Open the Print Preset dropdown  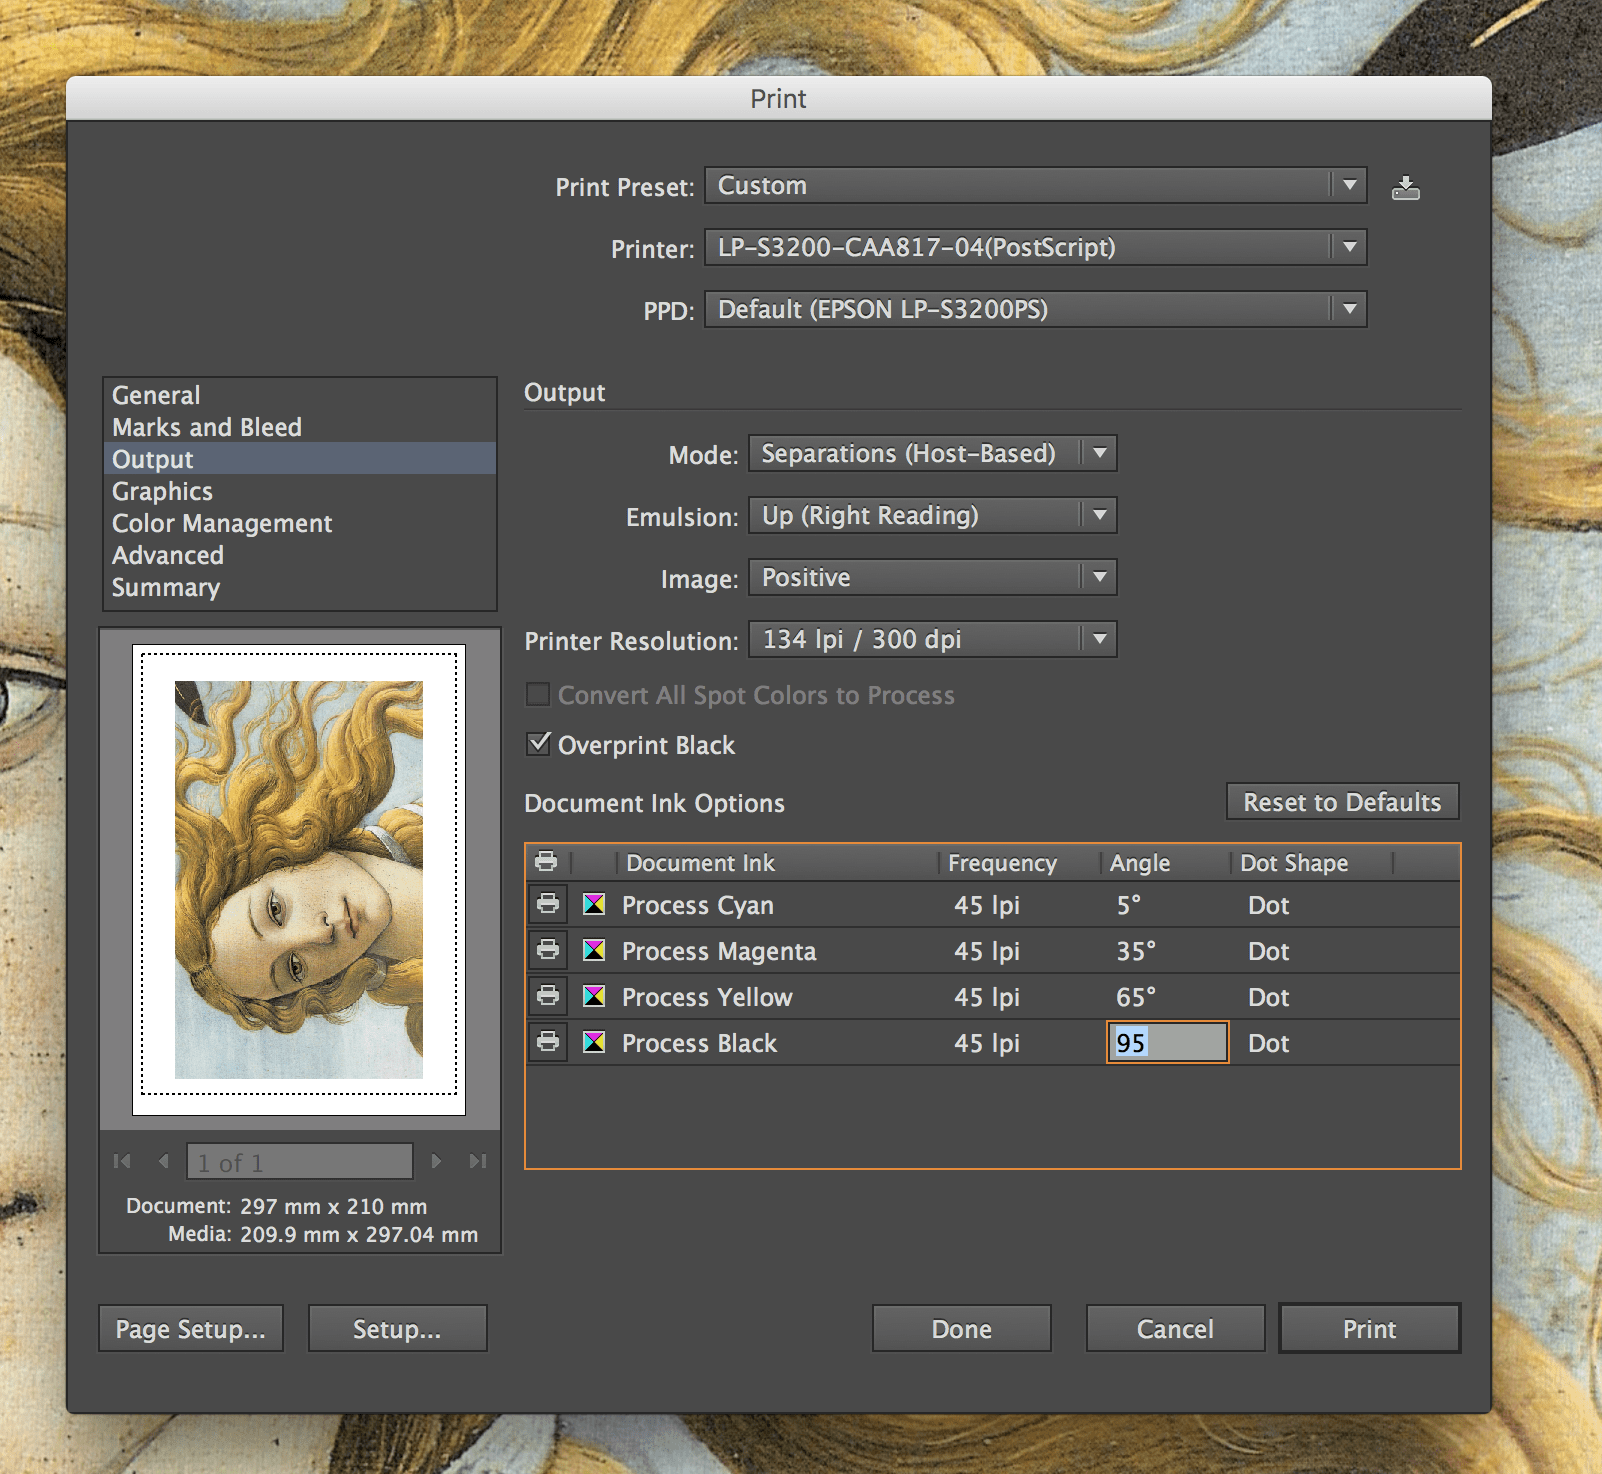pyautogui.click(x=1035, y=185)
